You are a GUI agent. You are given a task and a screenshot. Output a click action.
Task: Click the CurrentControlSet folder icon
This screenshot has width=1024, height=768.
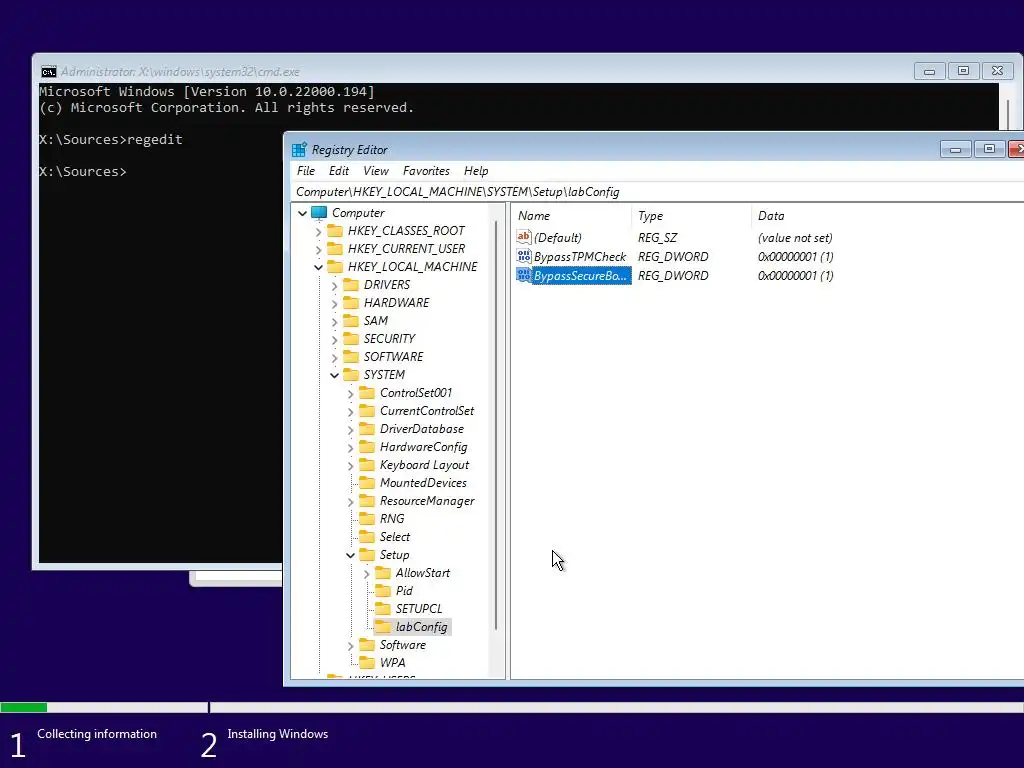(368, 411)
